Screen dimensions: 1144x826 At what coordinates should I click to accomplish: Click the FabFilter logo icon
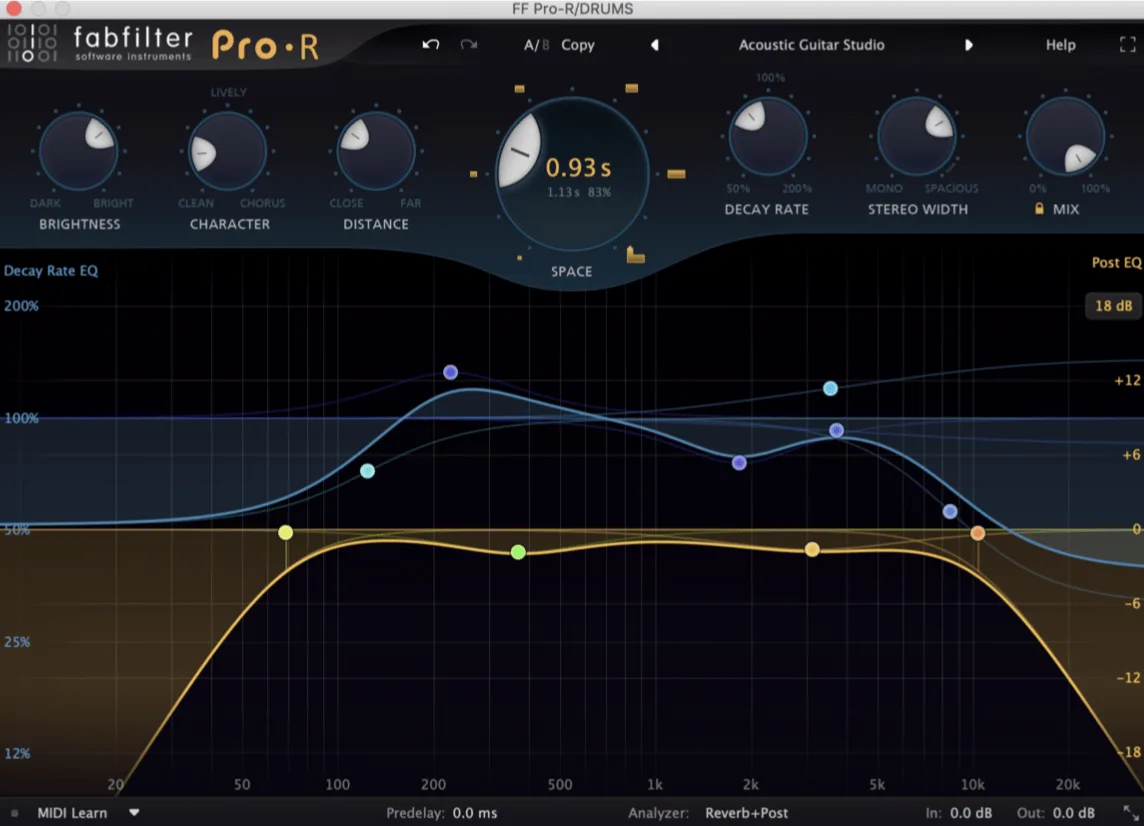32,43
